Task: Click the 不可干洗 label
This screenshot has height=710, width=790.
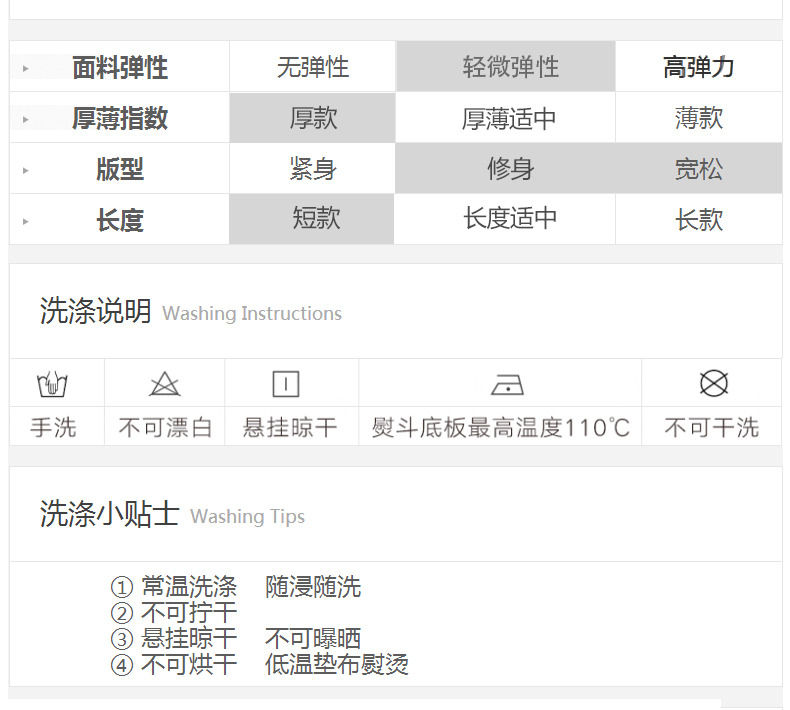Action: [x=712, y=427]
